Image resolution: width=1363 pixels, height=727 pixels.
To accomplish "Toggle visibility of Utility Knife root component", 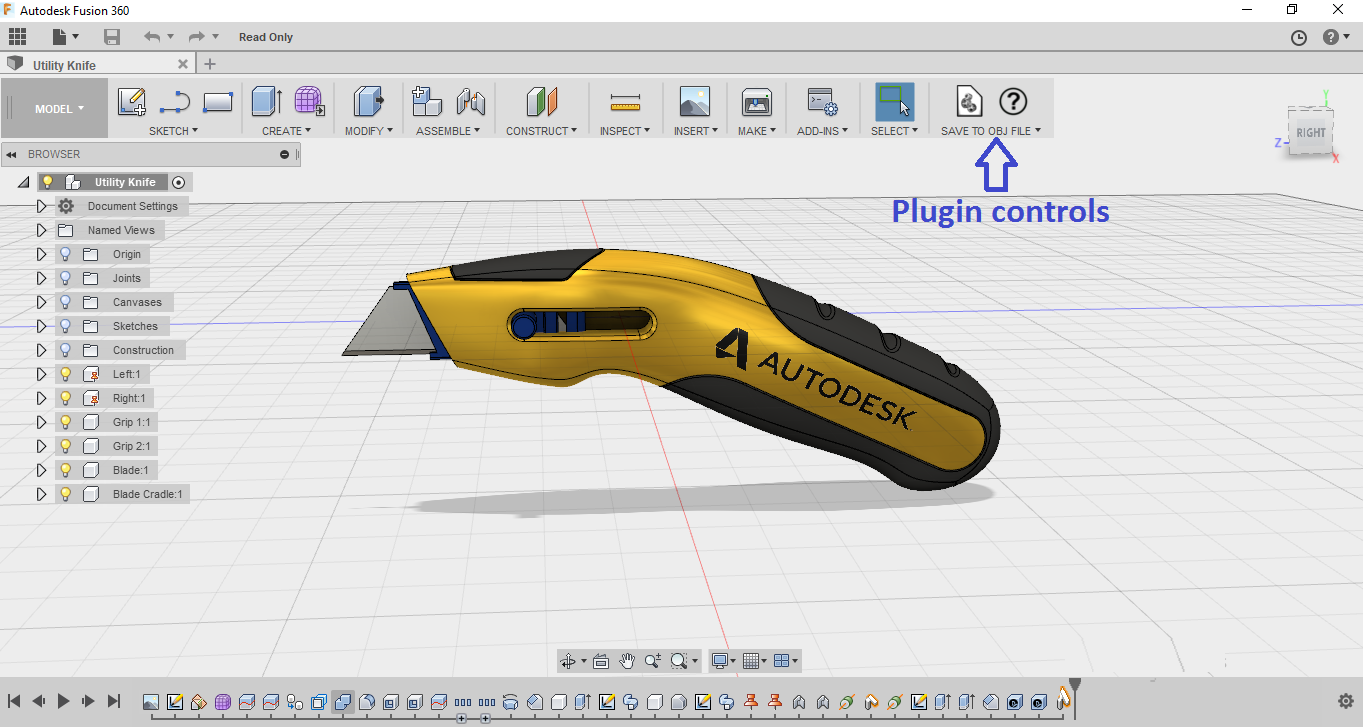I will 46,182.
